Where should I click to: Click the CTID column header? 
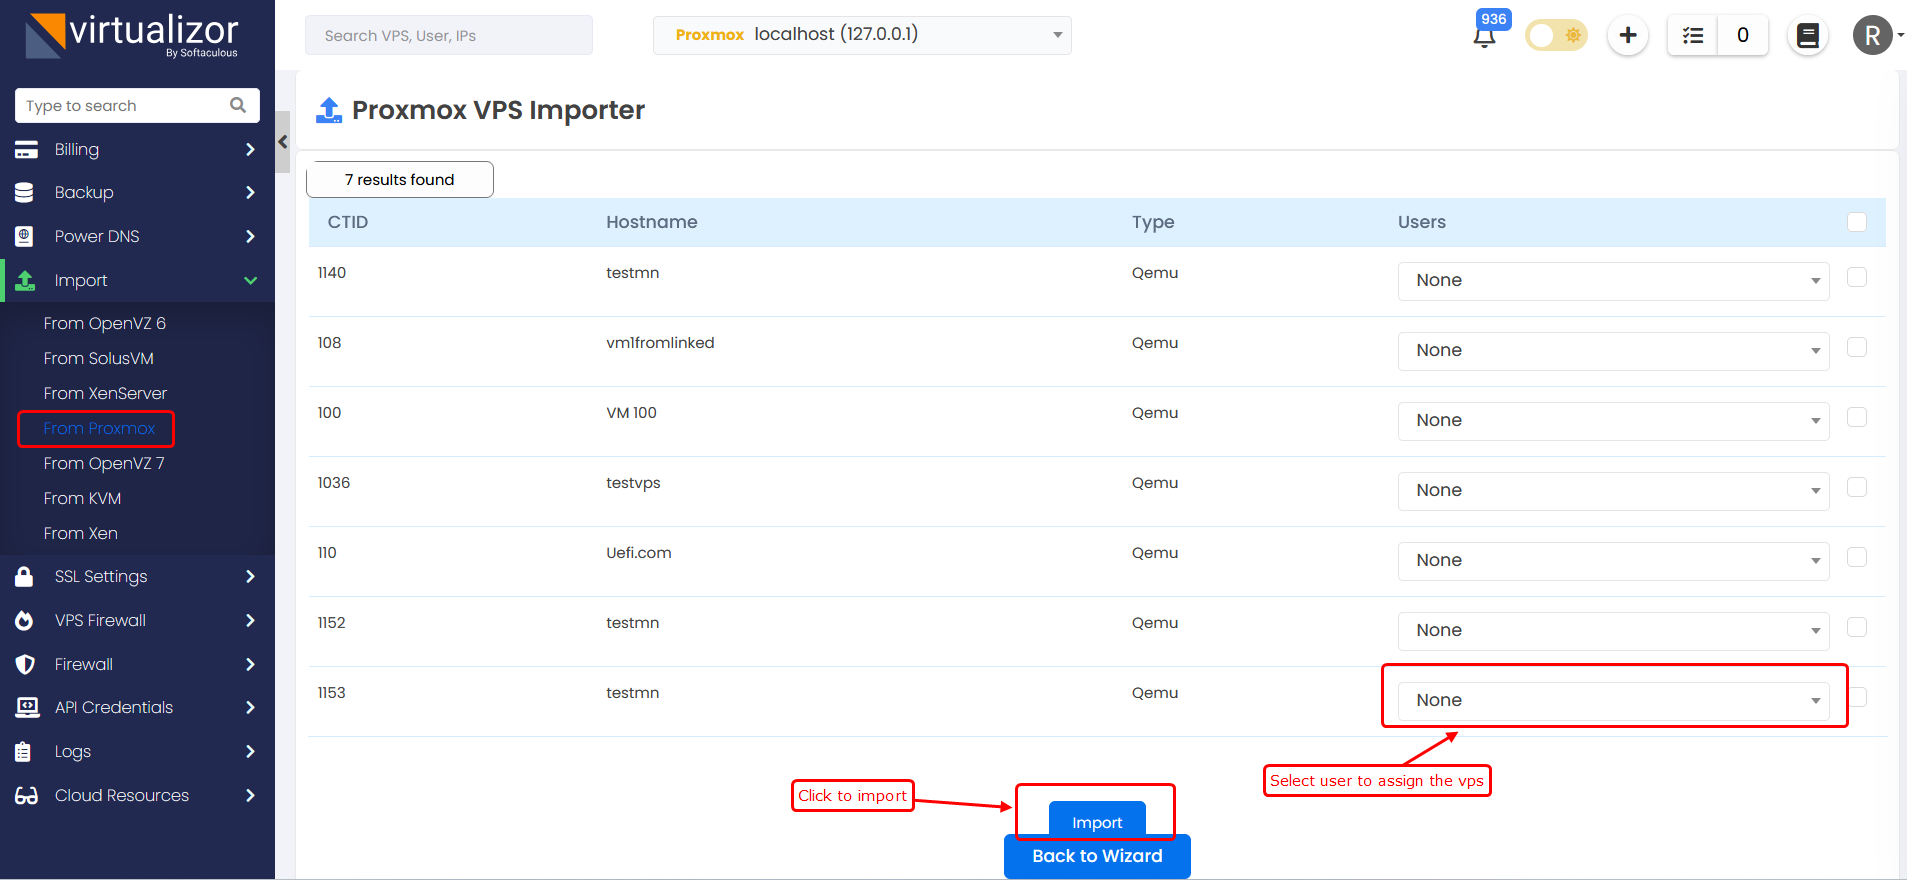pos(348,222)
